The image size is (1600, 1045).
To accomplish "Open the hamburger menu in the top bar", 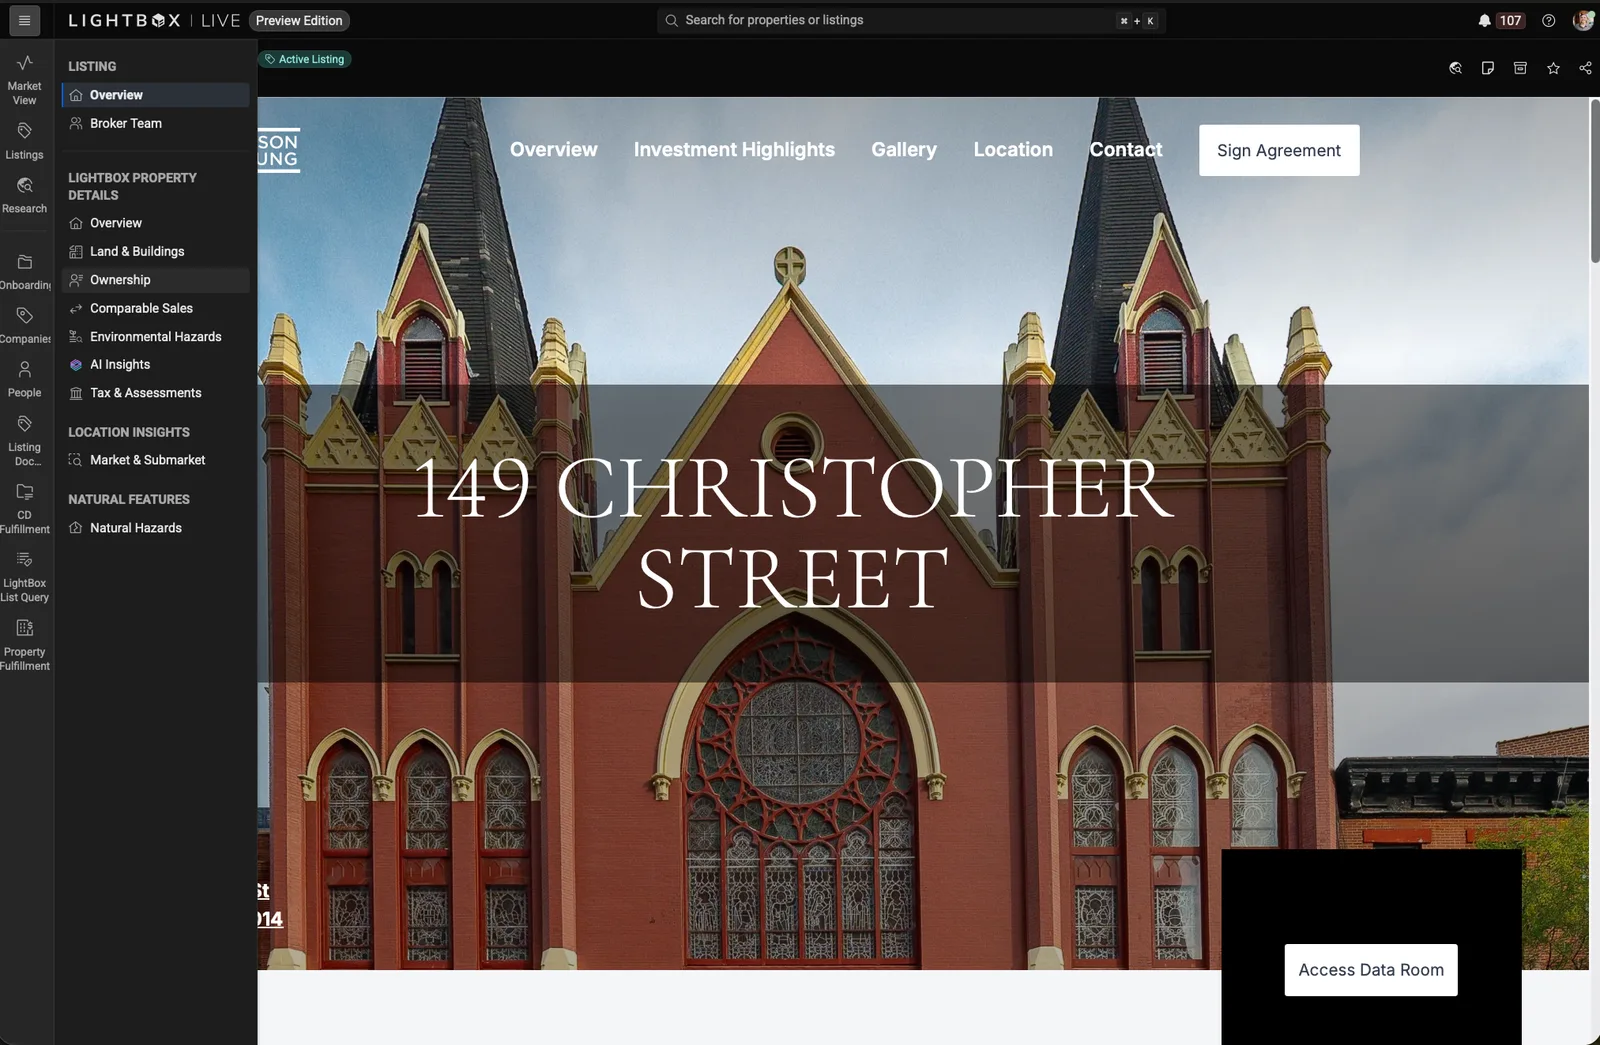I will point(24,20).
